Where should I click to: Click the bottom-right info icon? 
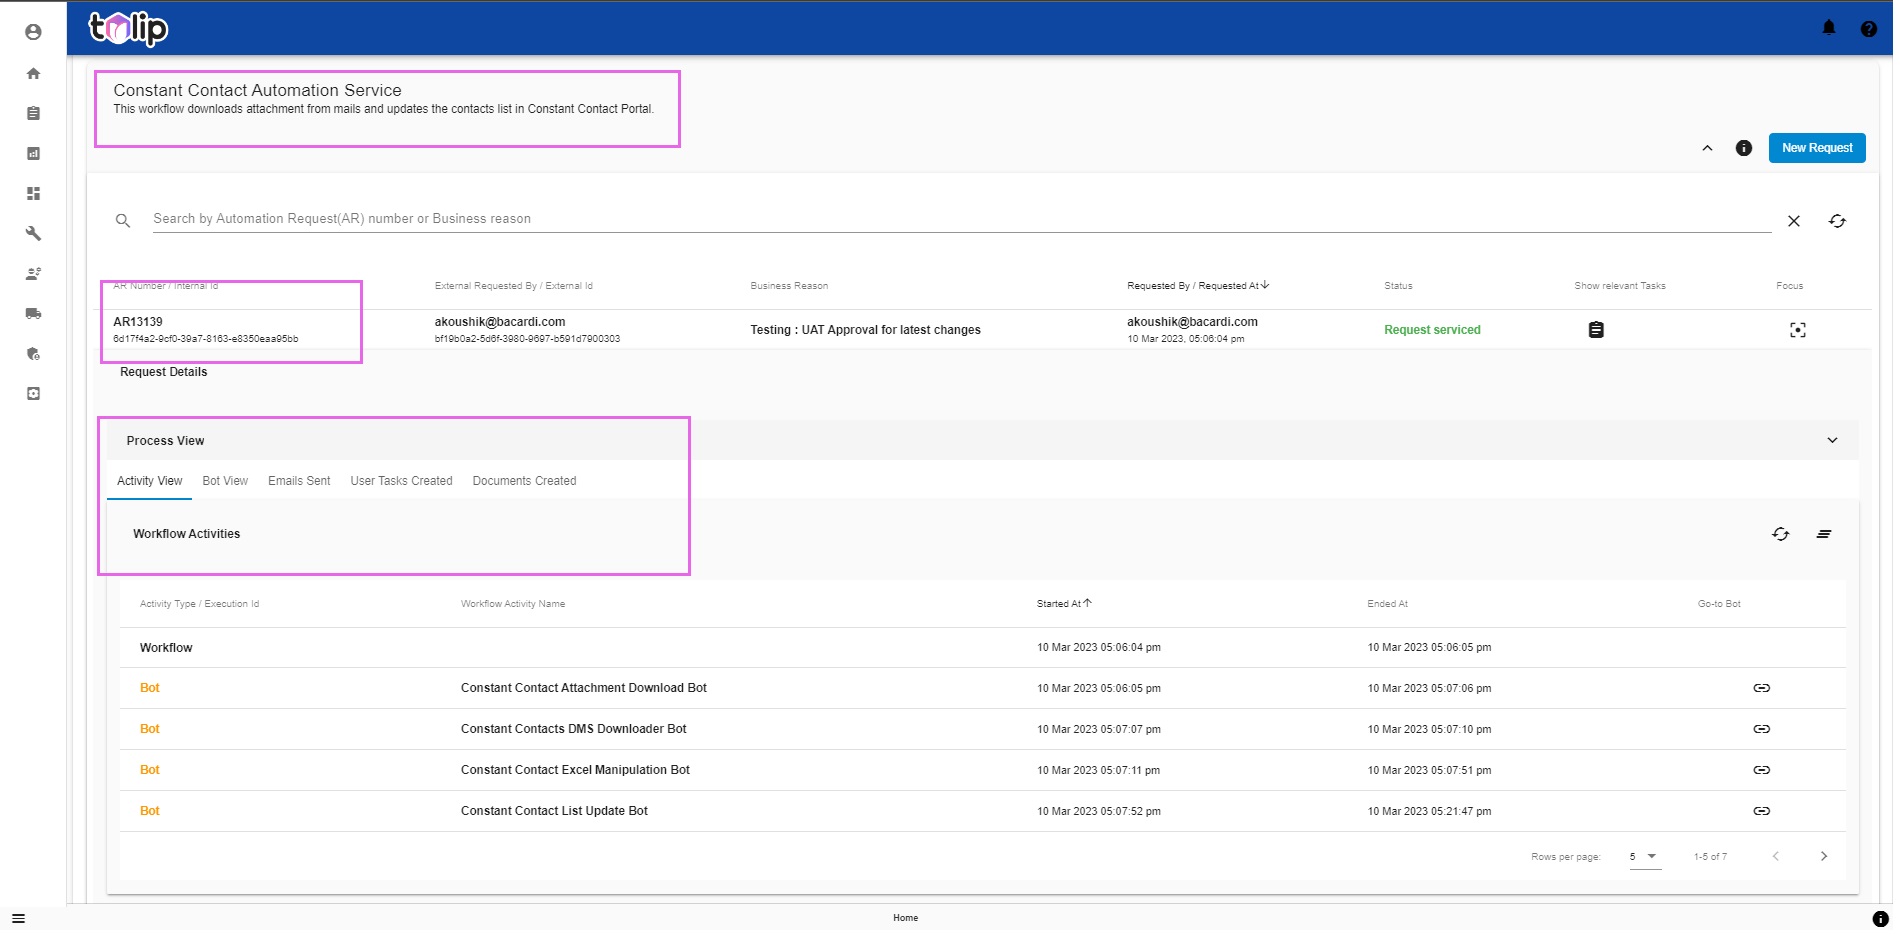click(x=1880, y=919)
